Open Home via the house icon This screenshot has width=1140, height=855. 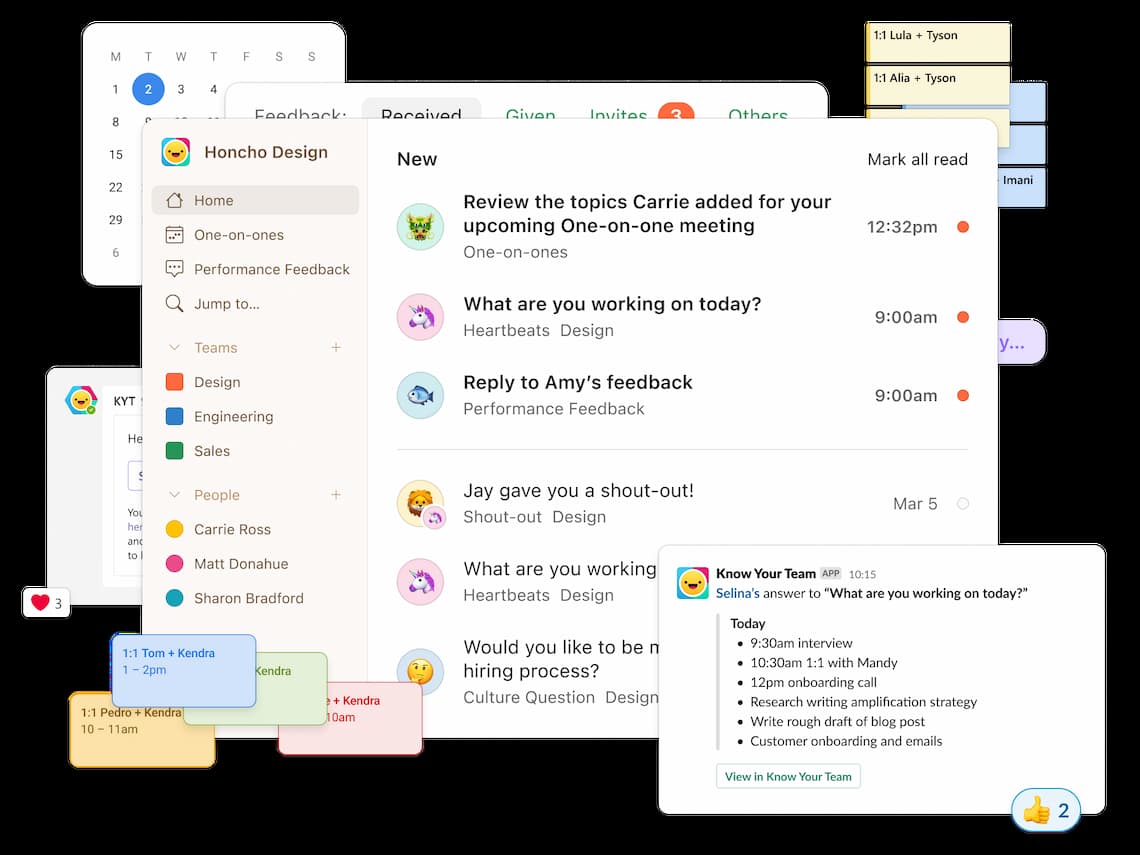175,200
